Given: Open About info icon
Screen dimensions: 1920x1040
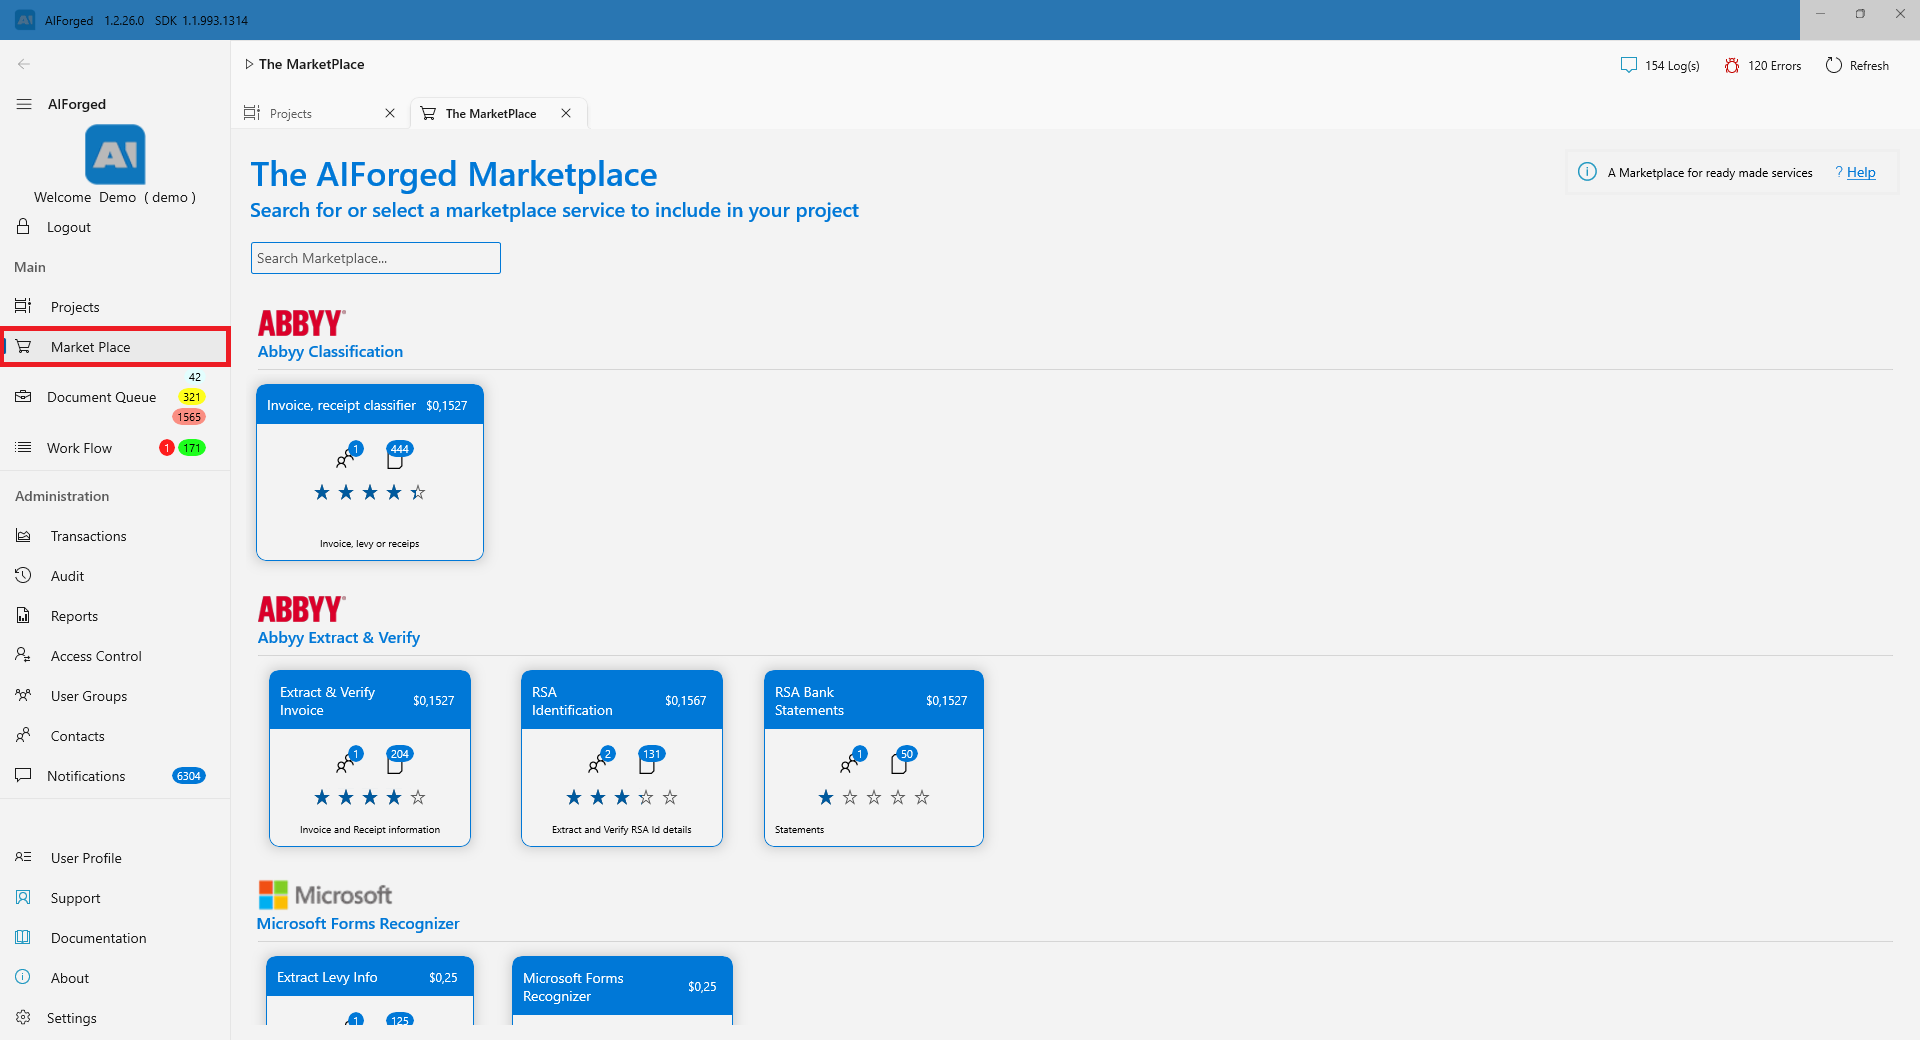Looking at the screenshot, I should [23, 977].
